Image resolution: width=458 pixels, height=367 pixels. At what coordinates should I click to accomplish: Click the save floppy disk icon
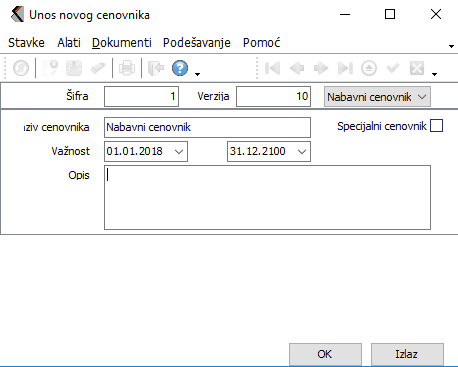coord(74,68)
